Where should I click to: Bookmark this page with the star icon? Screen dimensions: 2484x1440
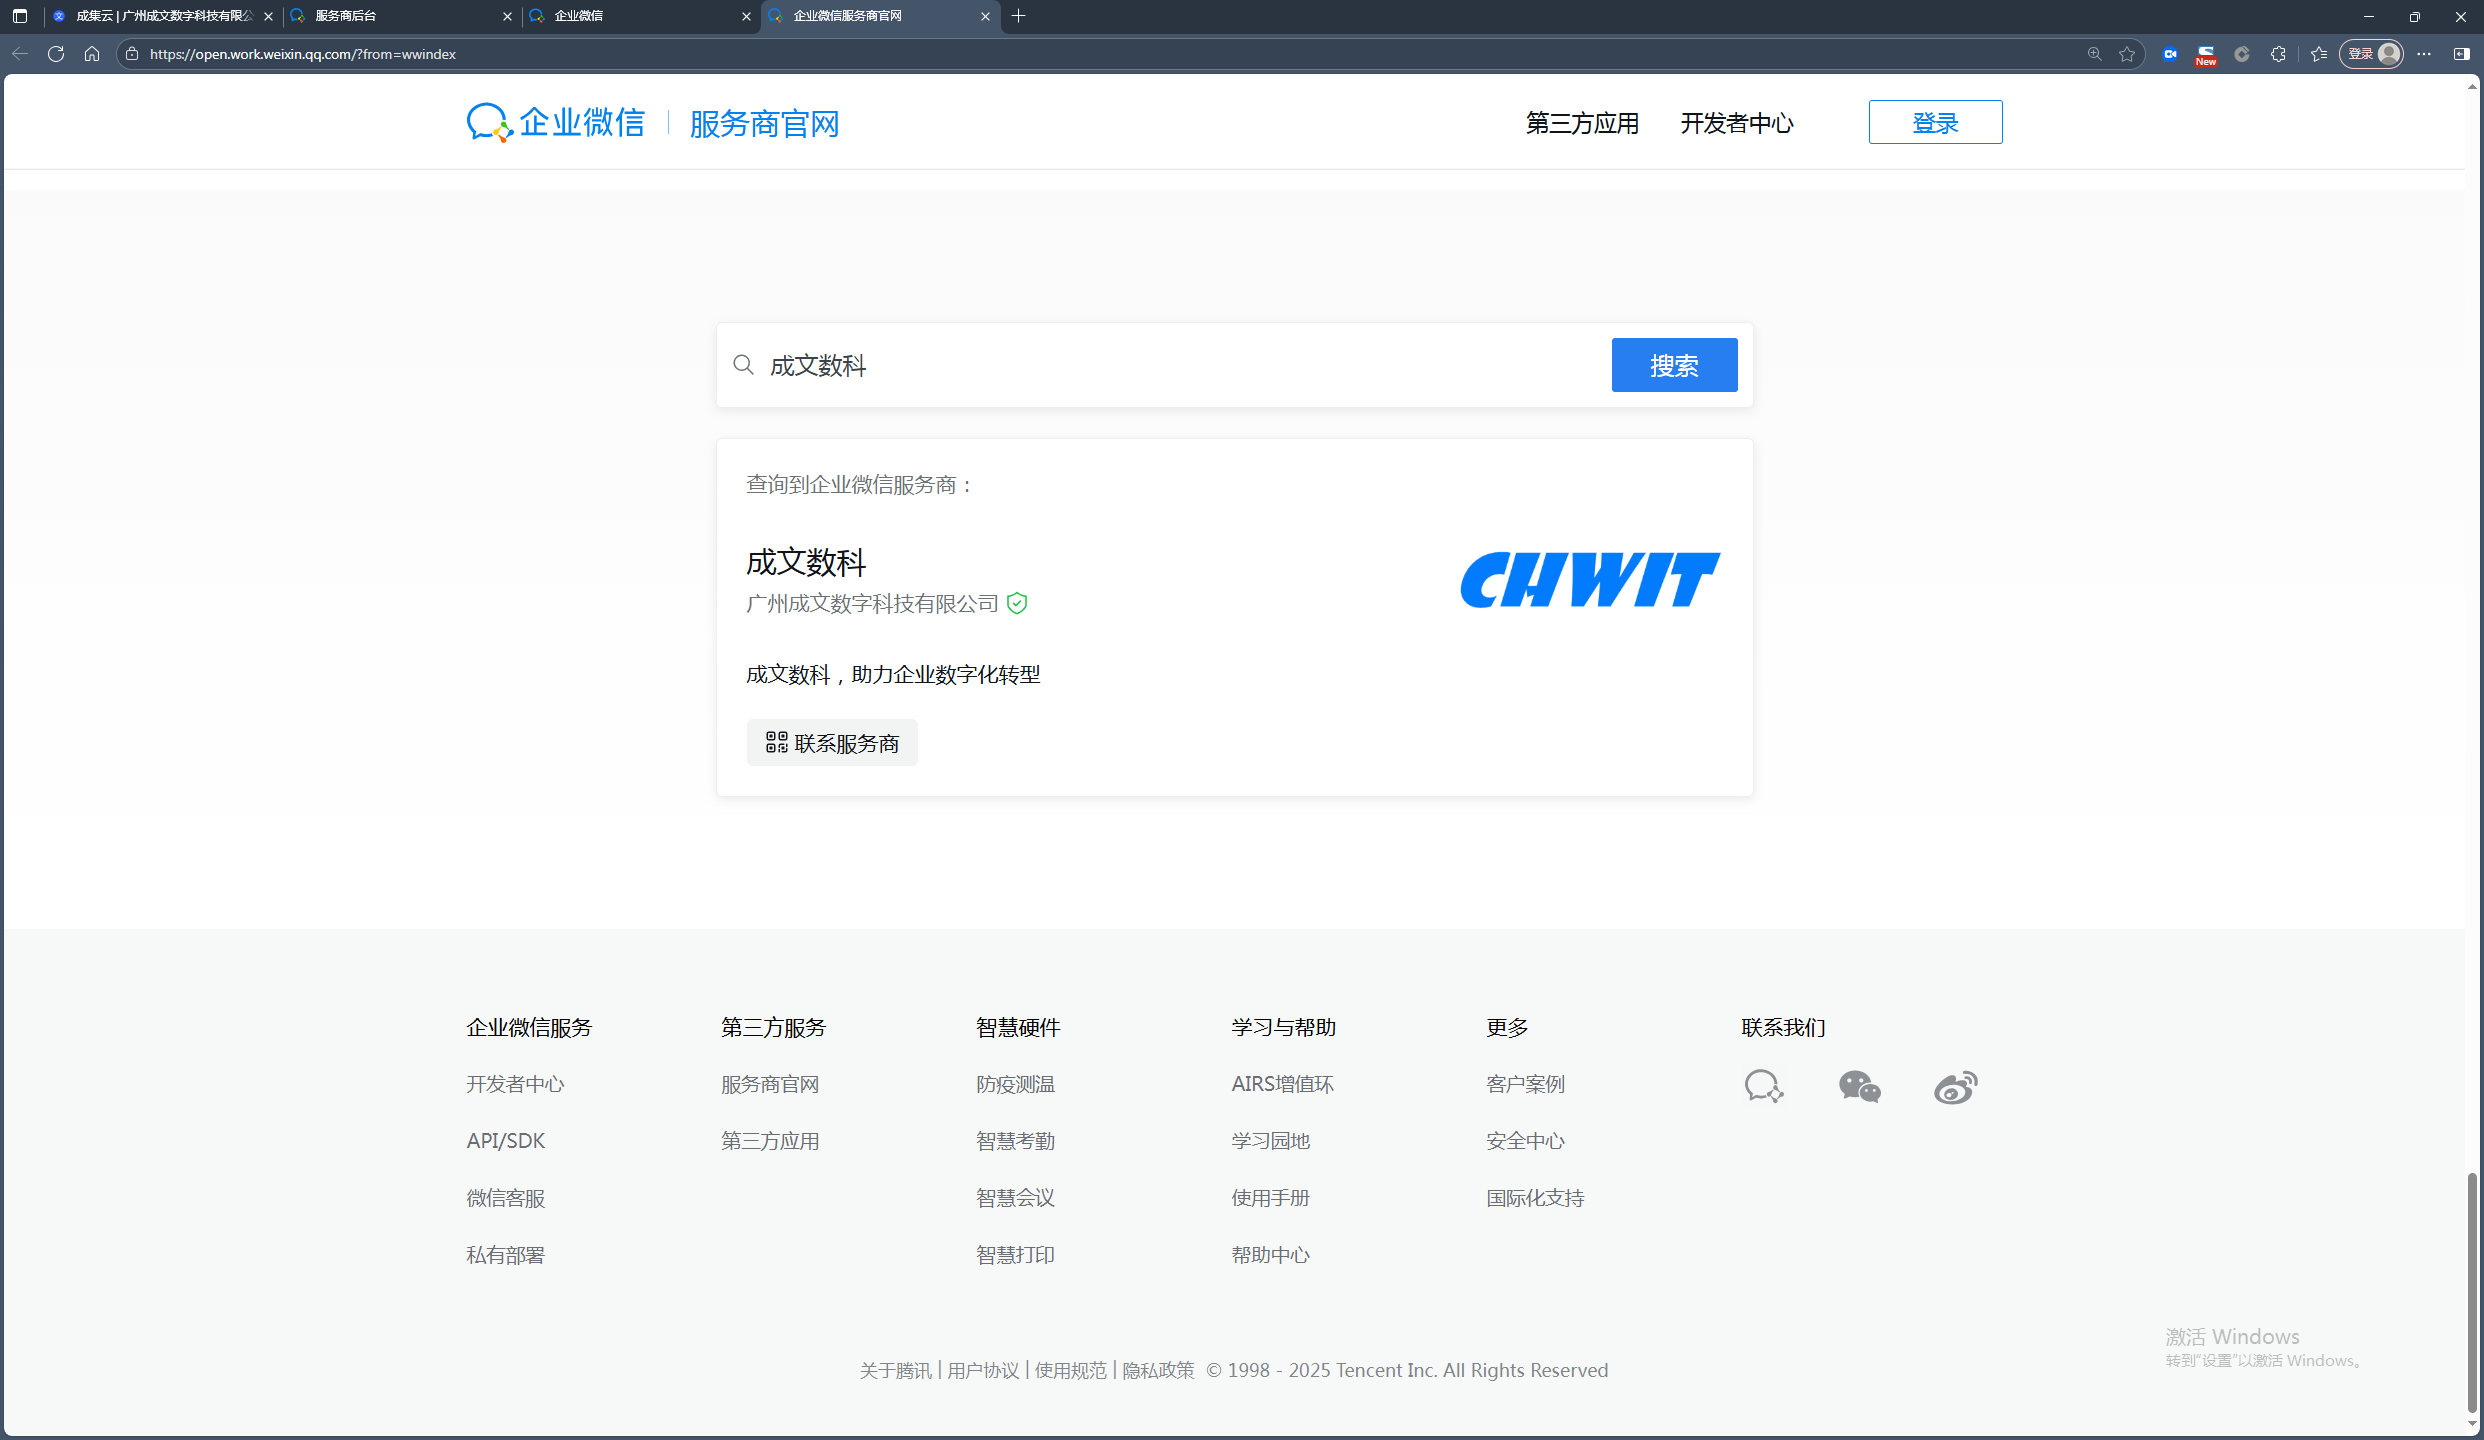[2127, 54]
